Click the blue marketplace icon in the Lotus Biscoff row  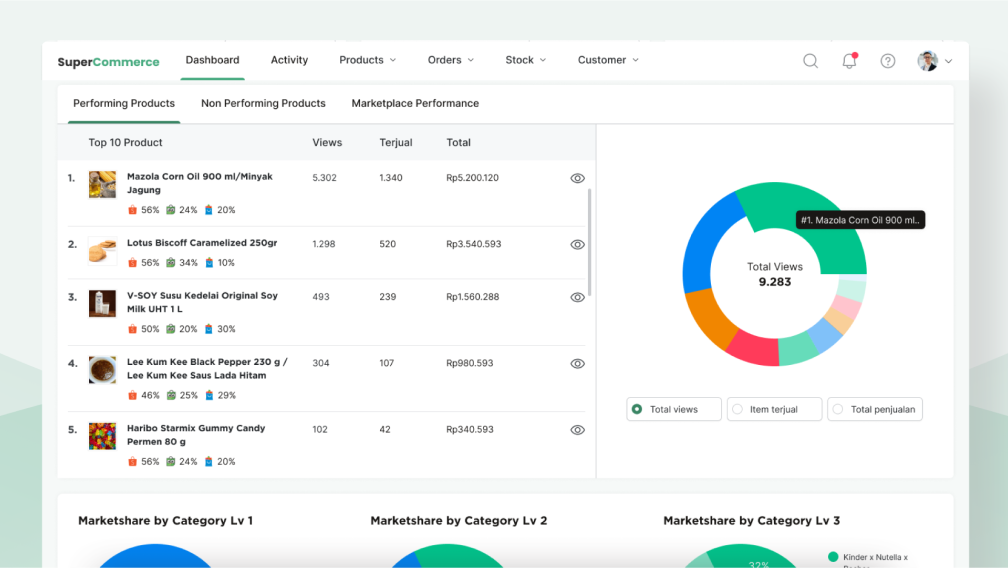(x=209, y=263)
